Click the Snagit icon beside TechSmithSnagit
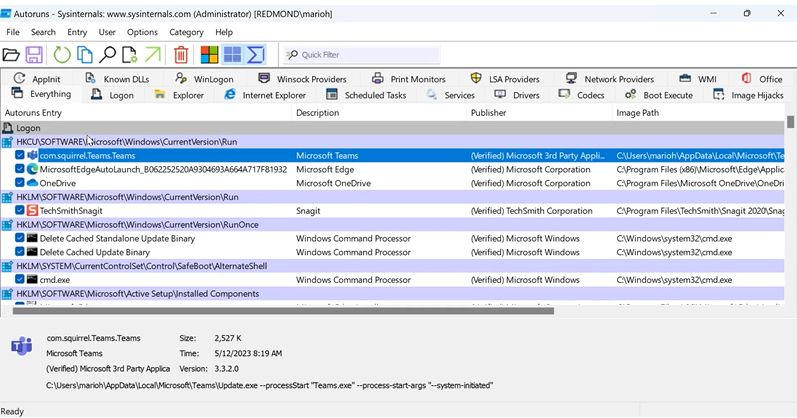This screenshot has height=418, width=797. click(x=33, y=210)
